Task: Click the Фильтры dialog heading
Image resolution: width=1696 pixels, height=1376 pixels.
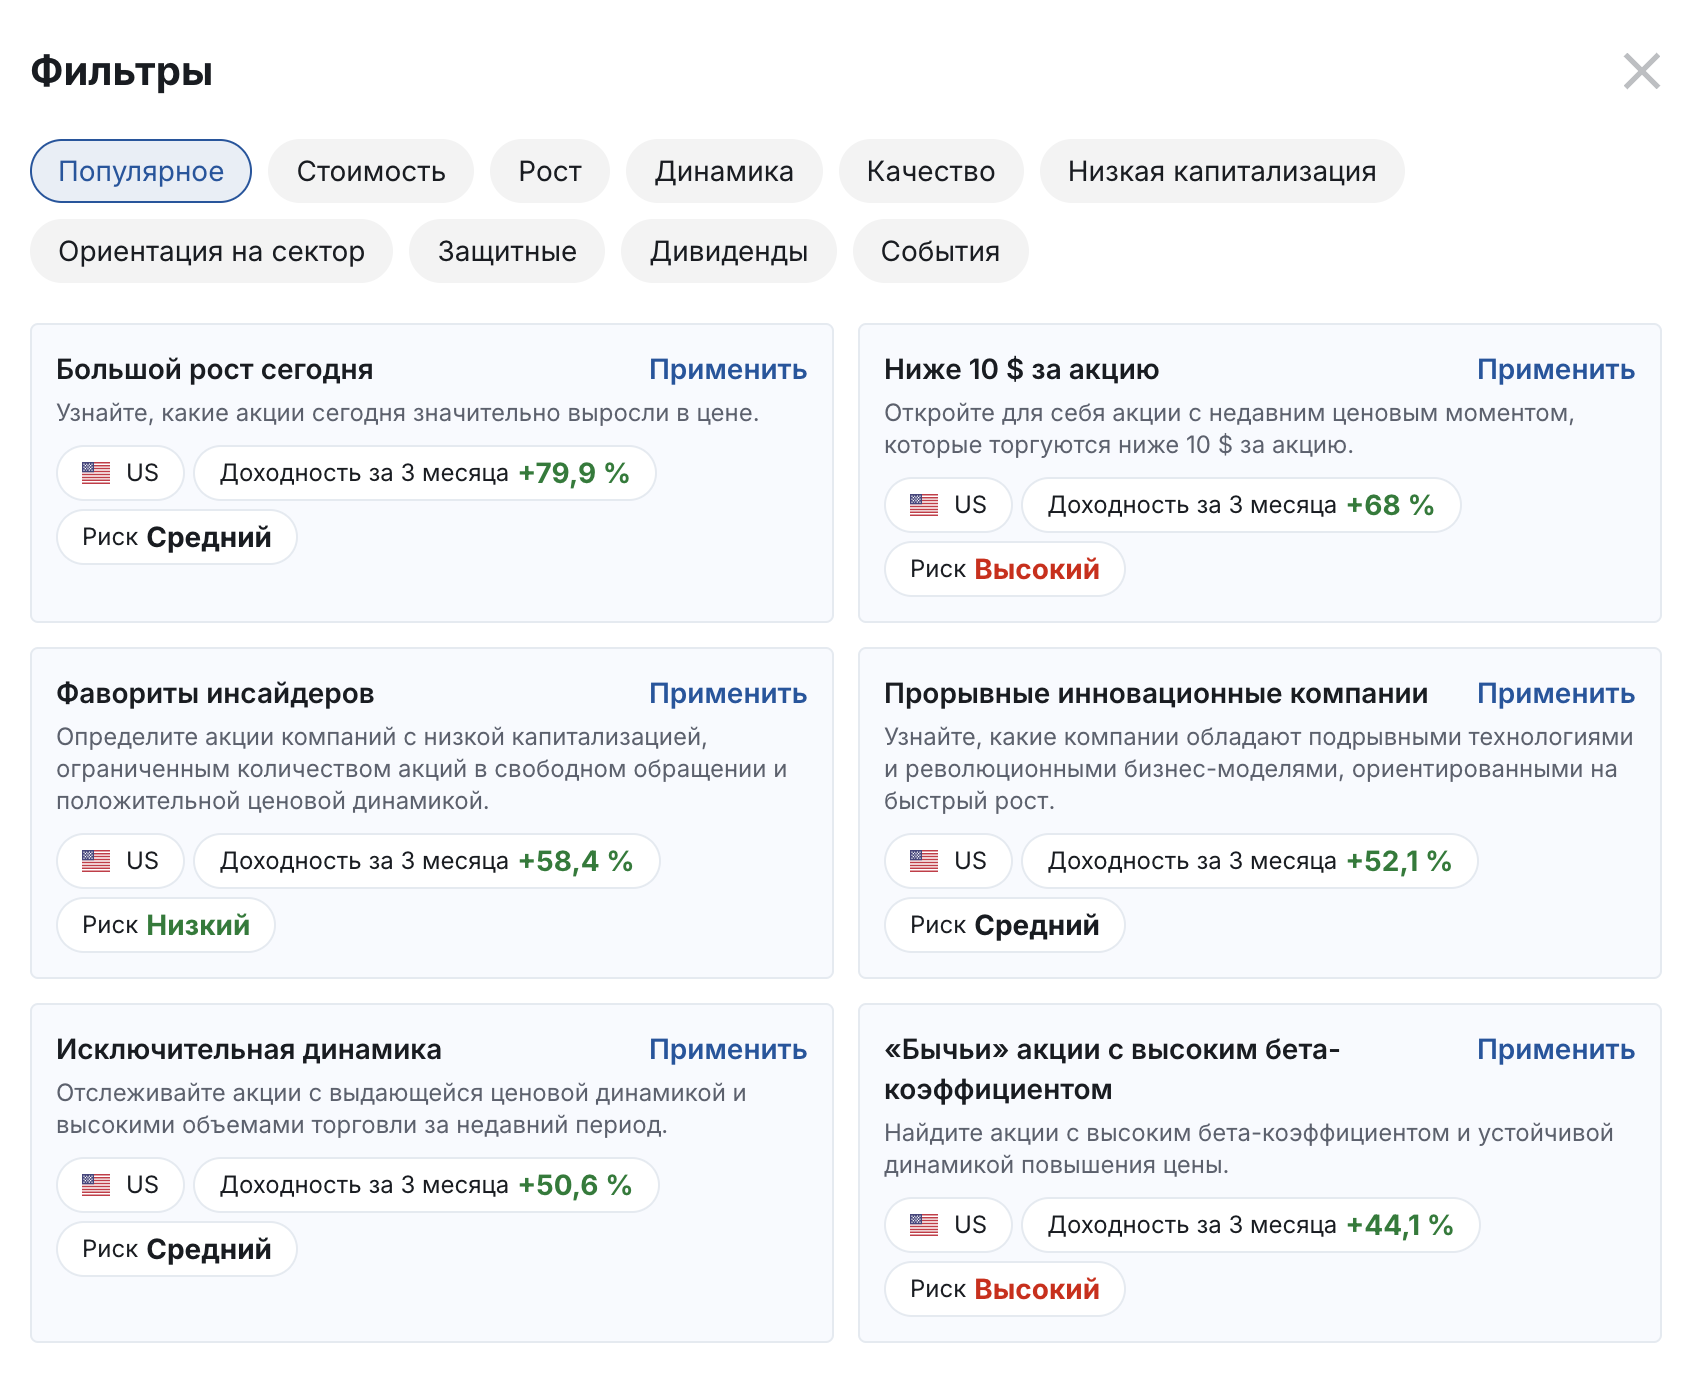Action: point(122,72)
